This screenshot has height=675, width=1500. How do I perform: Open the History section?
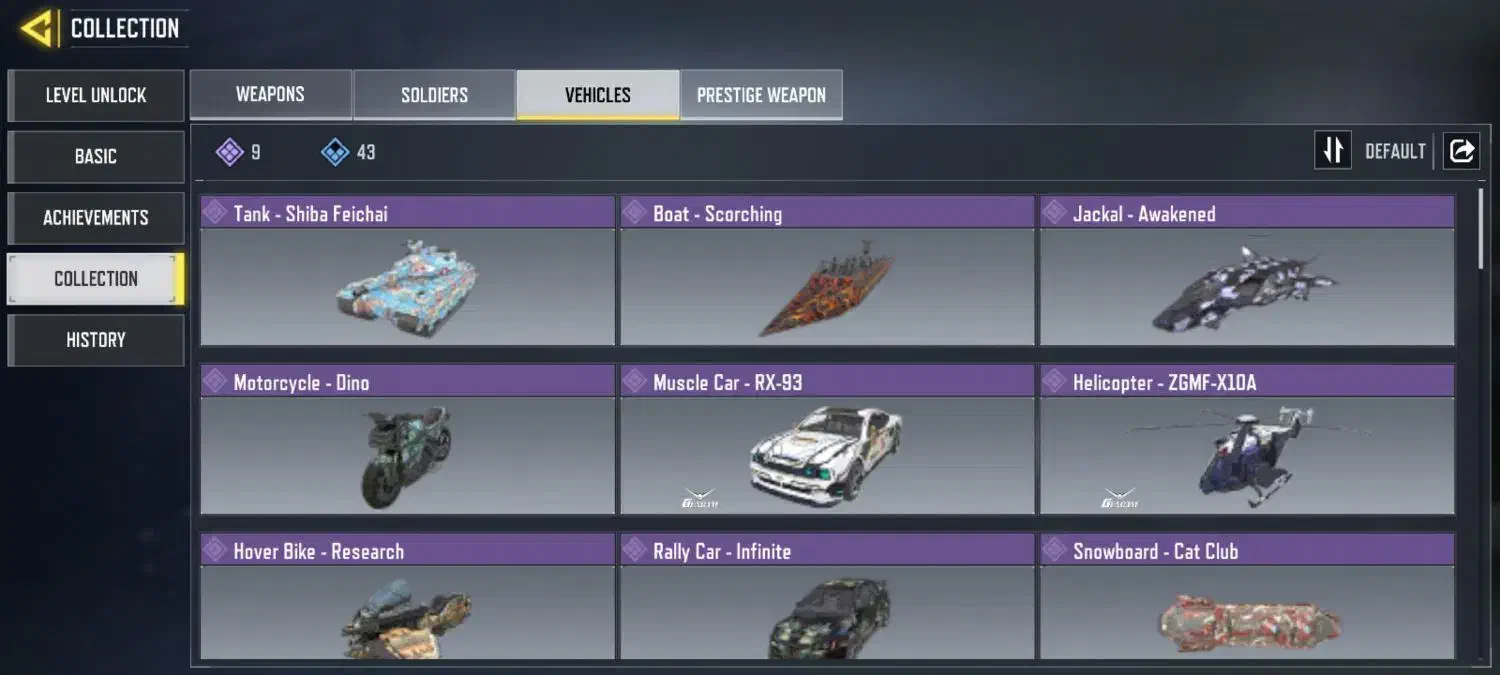96,340
